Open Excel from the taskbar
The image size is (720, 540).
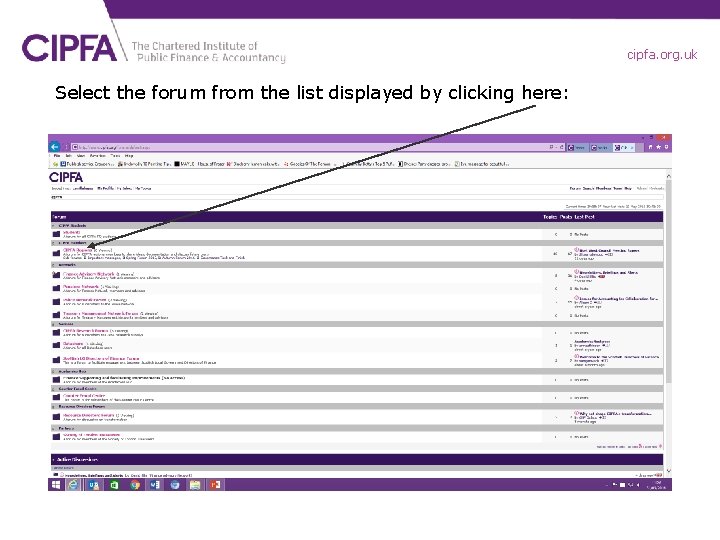pos(114,485)
